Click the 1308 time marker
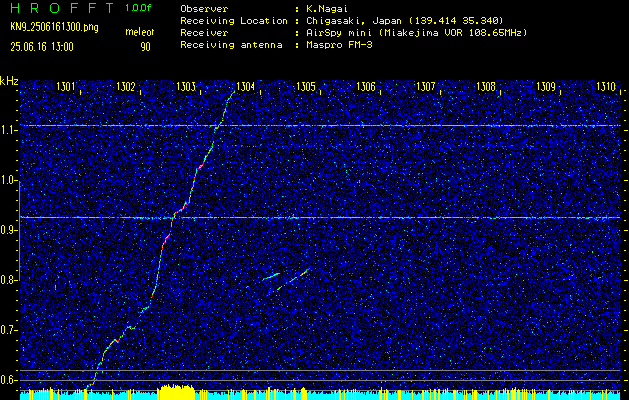Image resolution: width=629 pixels, height=400 pixels. pos(486,87)
